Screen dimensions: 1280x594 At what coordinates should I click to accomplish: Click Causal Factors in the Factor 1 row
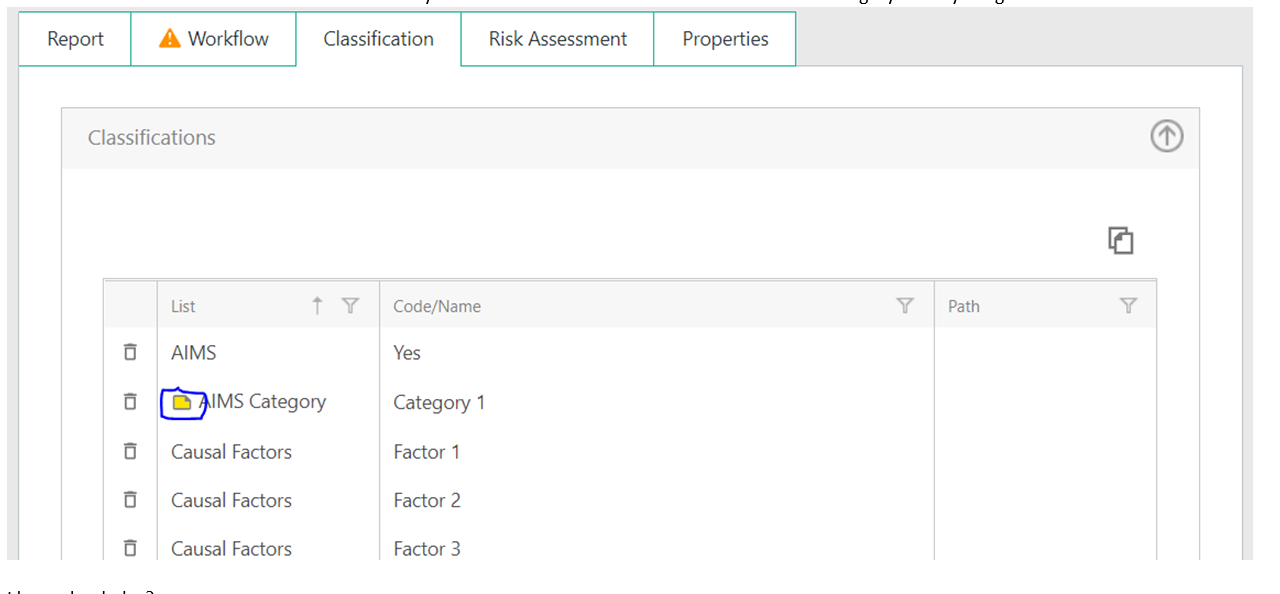pos(231,452)
